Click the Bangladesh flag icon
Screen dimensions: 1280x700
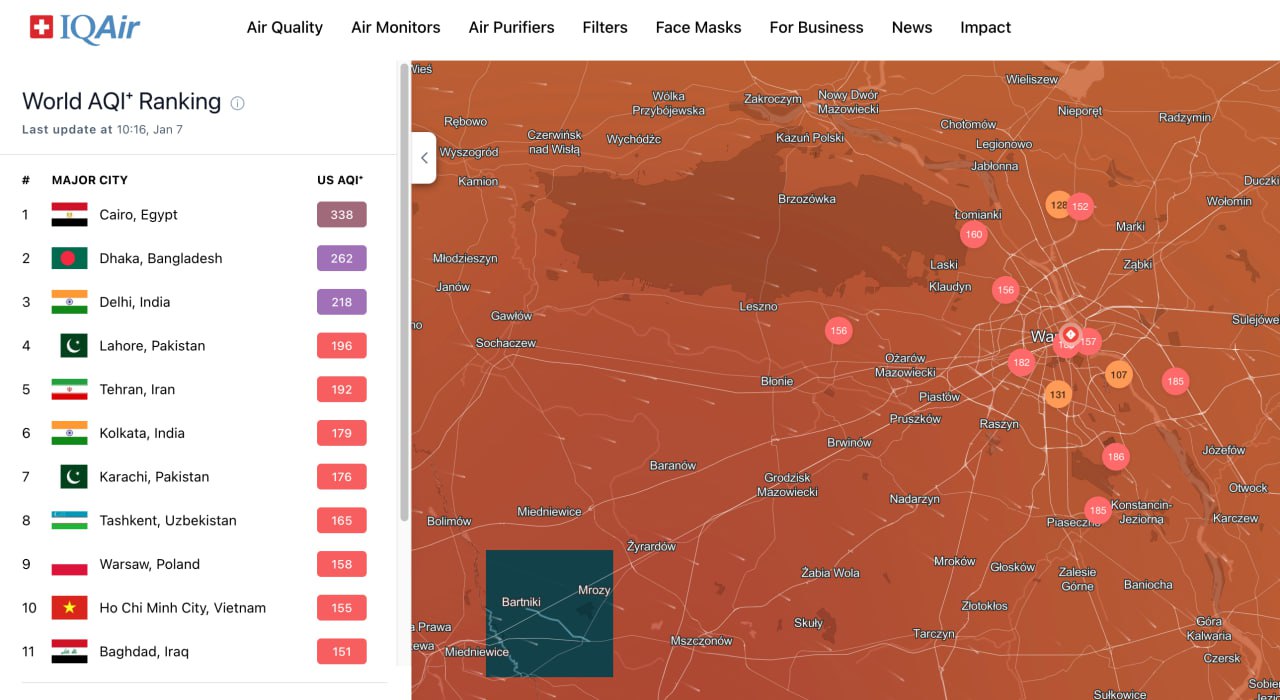point(70,258)
